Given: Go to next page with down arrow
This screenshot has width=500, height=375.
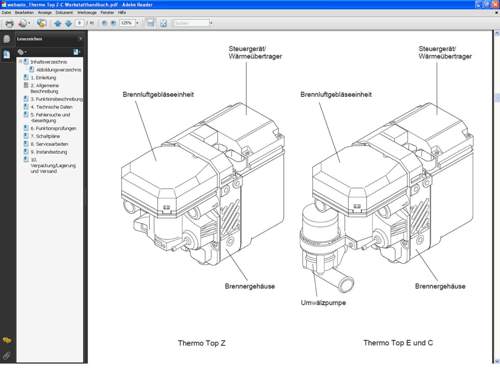Looking at the screenshot, I should (x=68, y=23).
